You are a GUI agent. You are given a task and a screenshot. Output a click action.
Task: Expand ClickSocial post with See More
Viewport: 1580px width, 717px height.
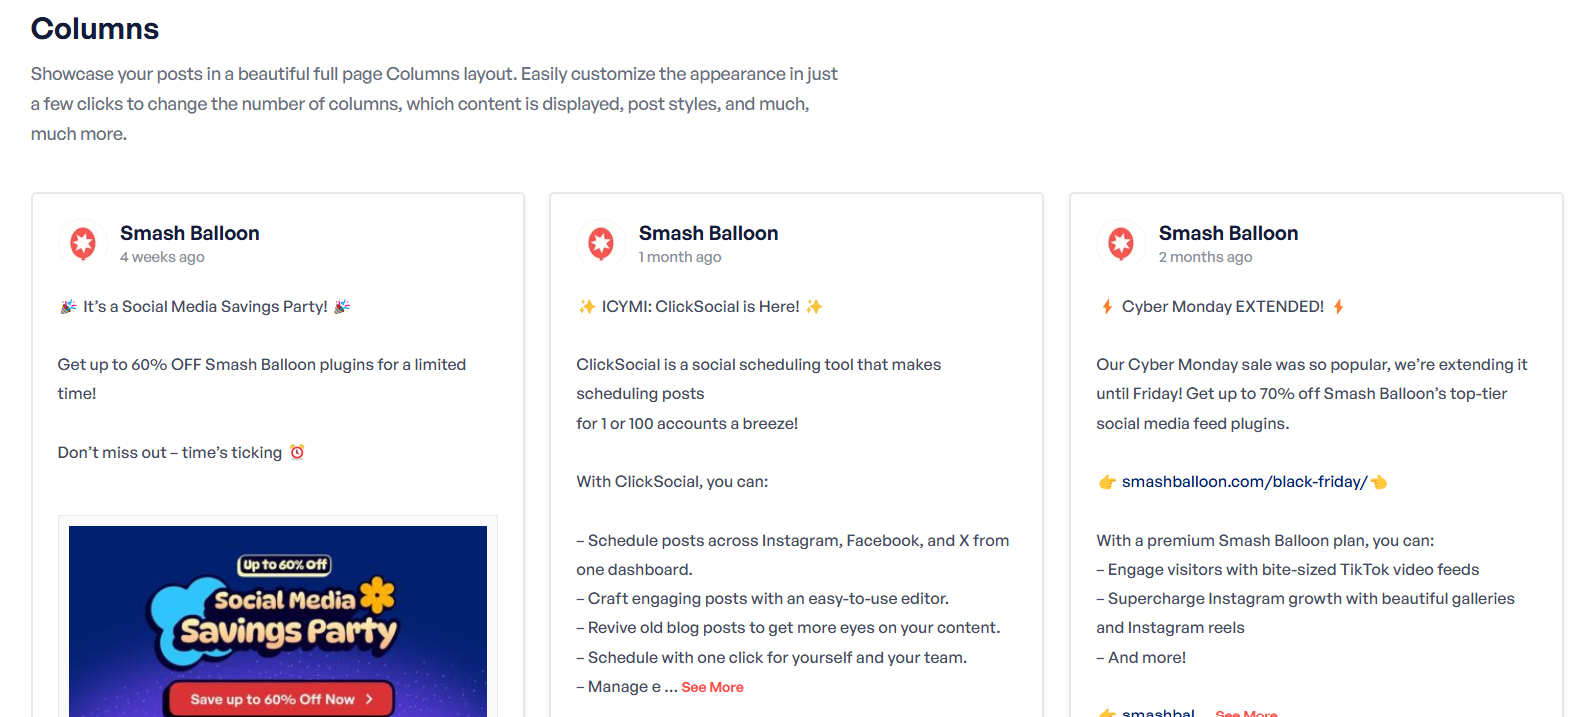pyautogui.click(x=712, y=687)
